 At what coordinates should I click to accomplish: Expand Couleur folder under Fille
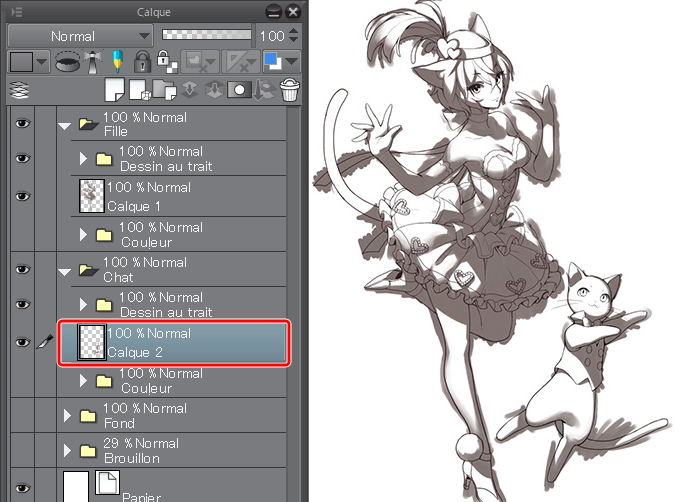83,234
